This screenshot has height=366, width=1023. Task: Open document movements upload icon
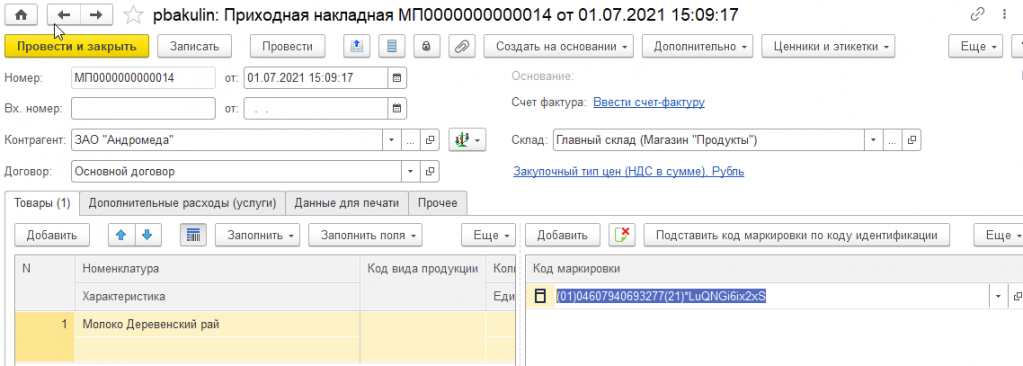(357, 46)
